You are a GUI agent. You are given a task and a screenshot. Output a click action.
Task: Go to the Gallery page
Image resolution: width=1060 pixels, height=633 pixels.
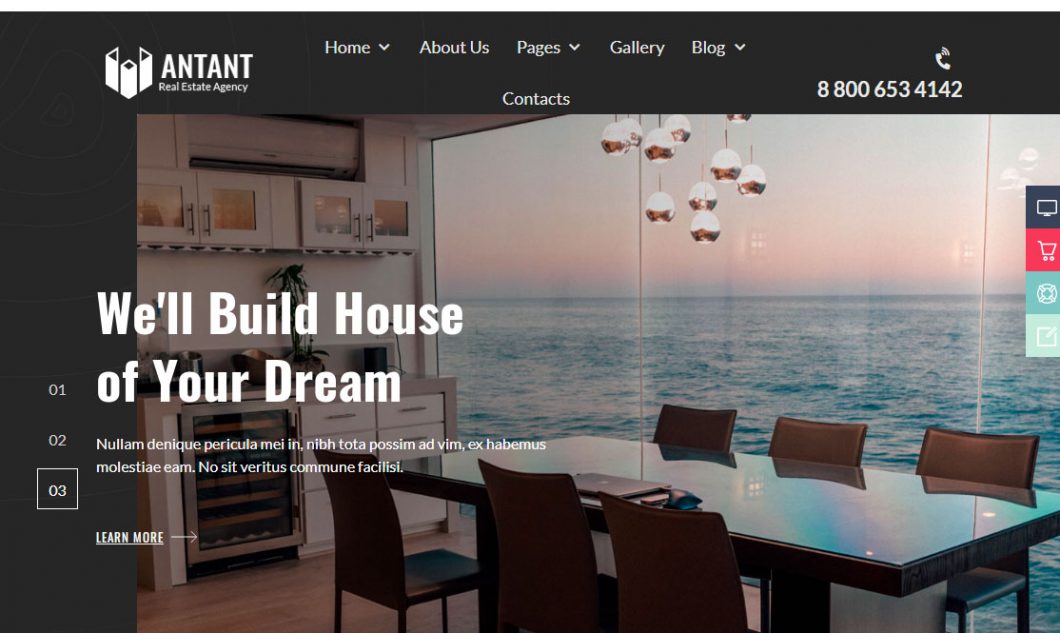(637, 47)
